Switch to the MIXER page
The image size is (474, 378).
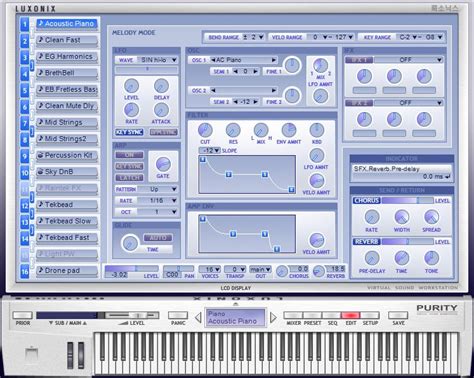point(293,315)
